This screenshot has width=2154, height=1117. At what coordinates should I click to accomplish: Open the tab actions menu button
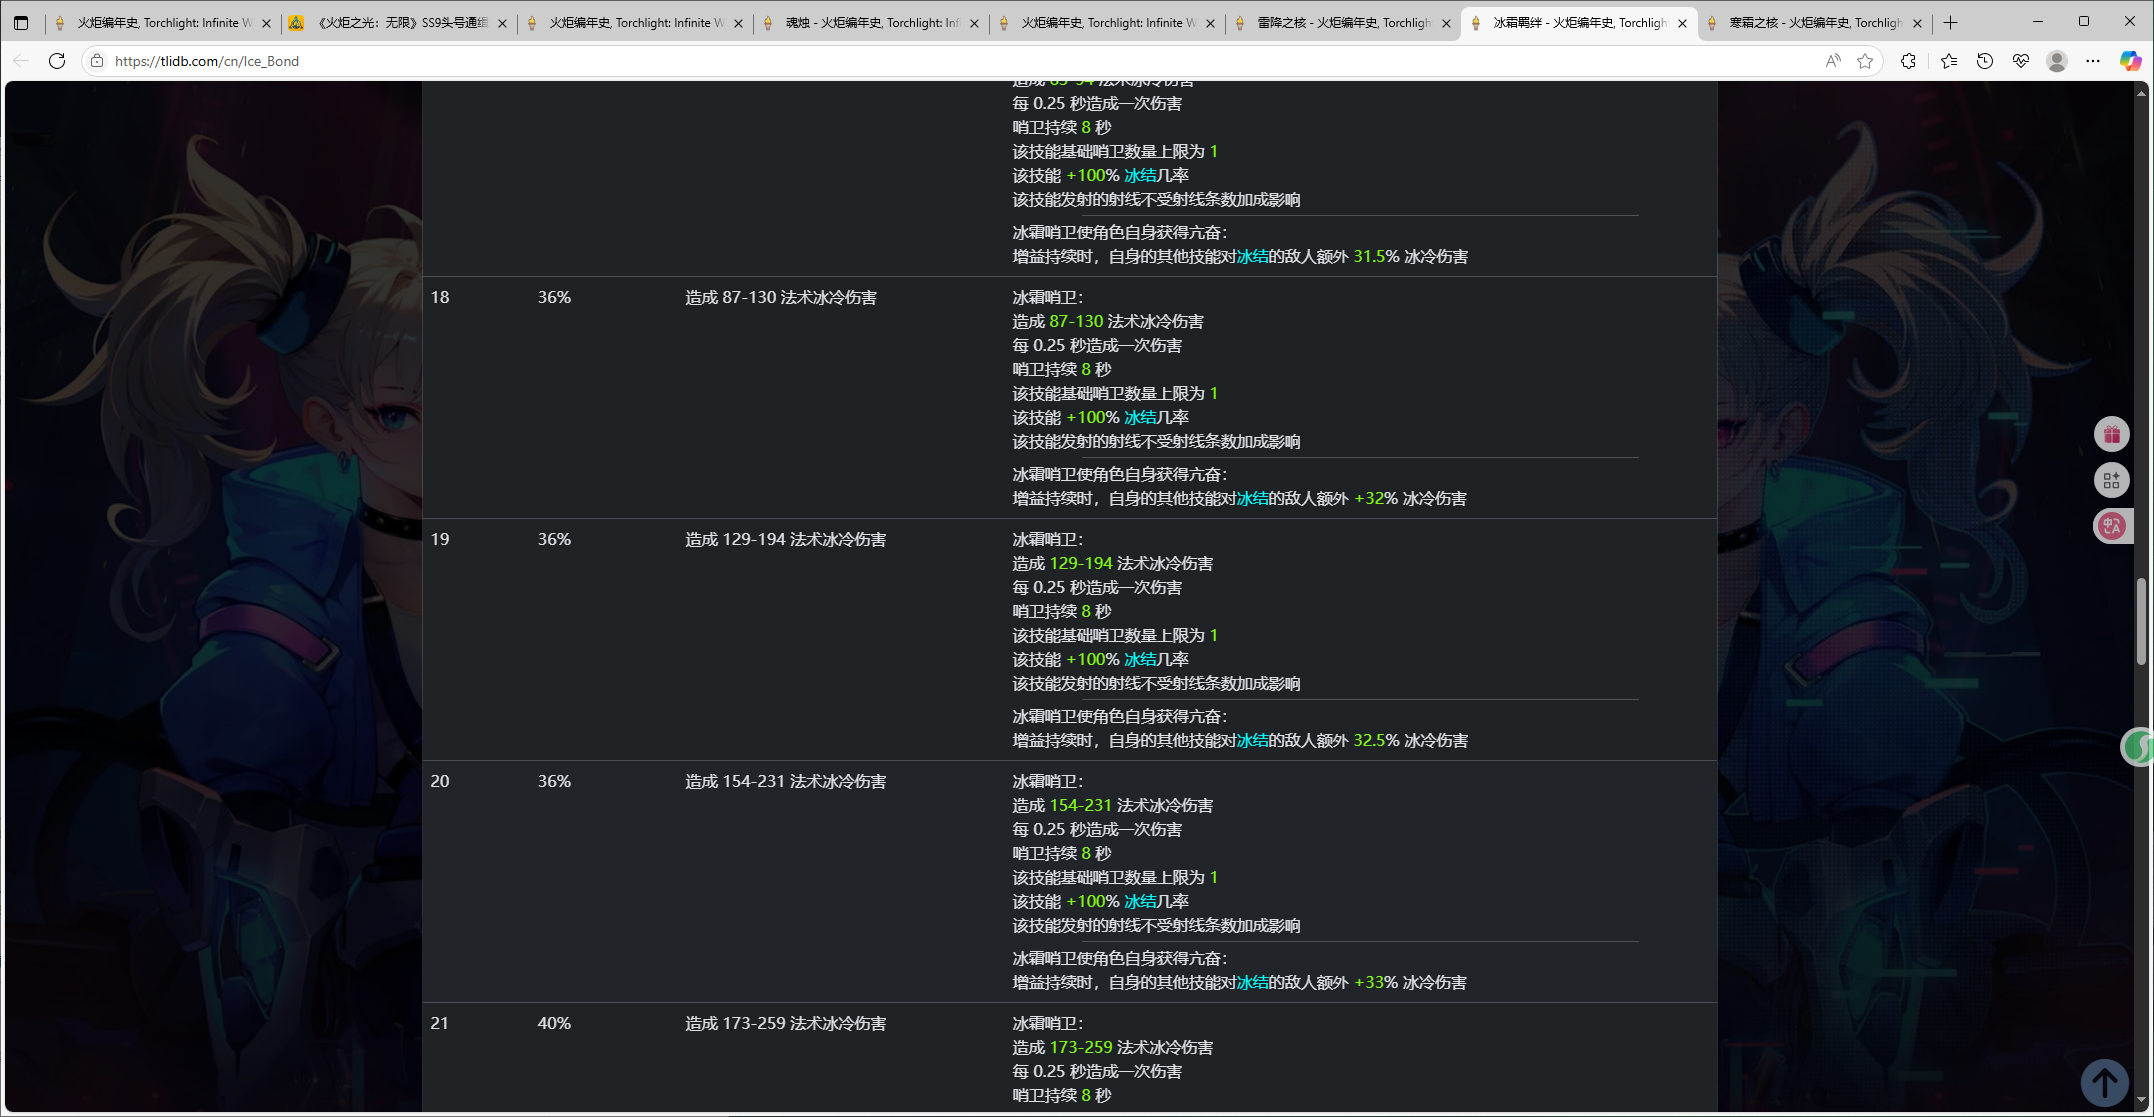(21, 22)
